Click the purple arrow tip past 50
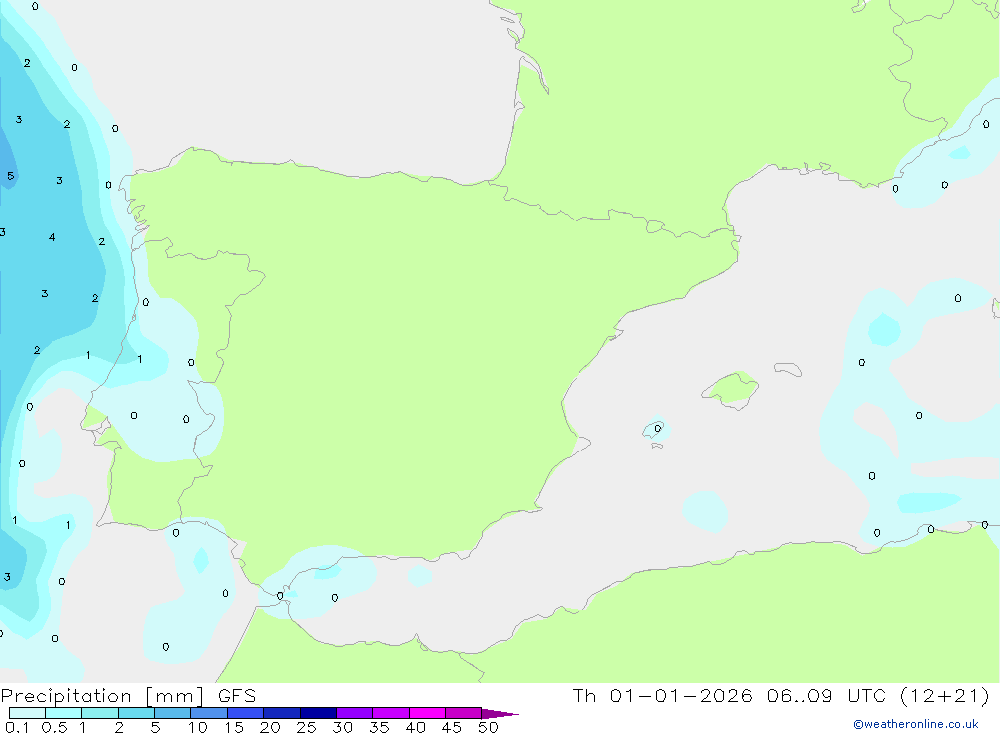 pos(500,714)
